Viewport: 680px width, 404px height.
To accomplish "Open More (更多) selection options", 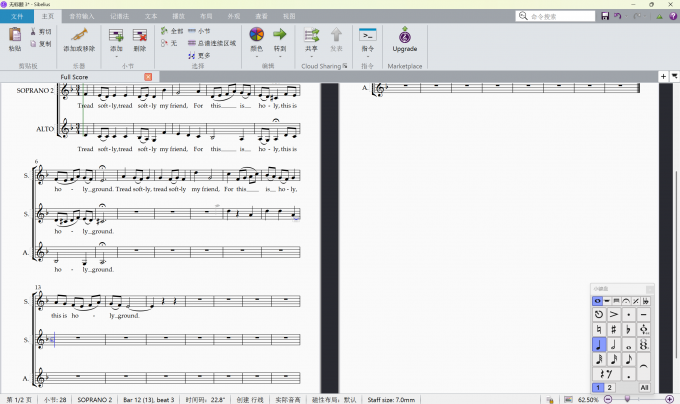I will [x=199, y=55].
